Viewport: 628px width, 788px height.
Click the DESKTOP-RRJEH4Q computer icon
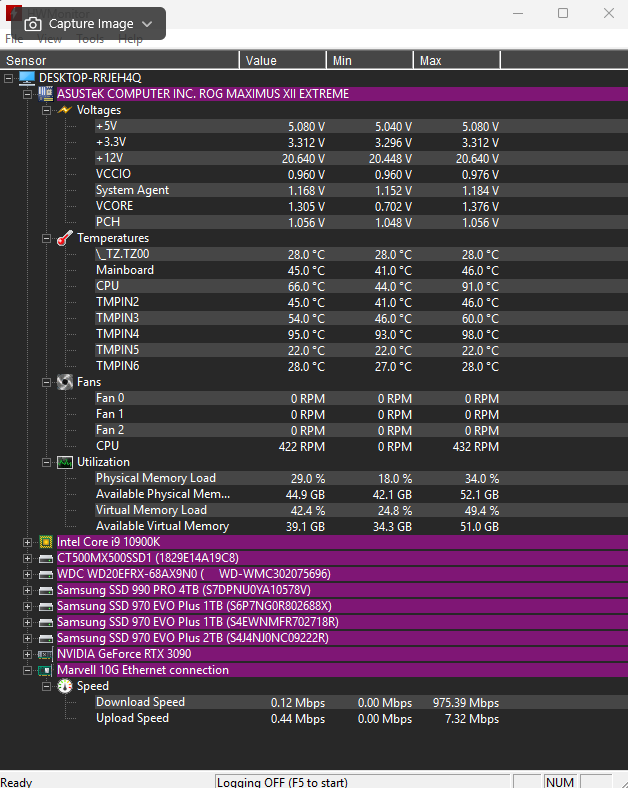point(27,78)
